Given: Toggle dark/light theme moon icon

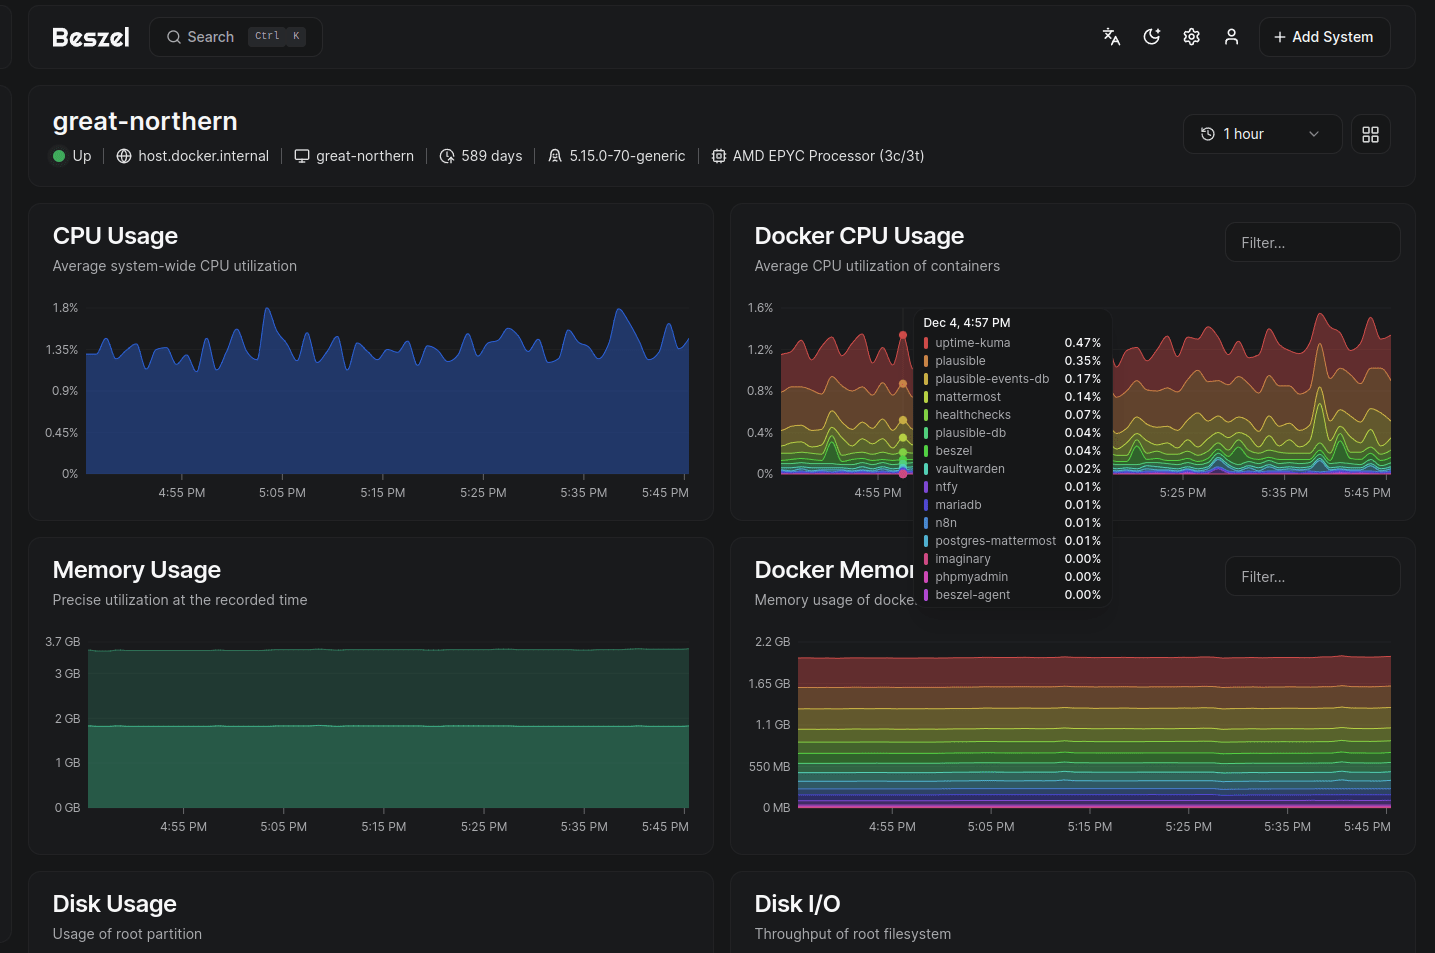Looking at the screenshot, I should coord(1151,37).
